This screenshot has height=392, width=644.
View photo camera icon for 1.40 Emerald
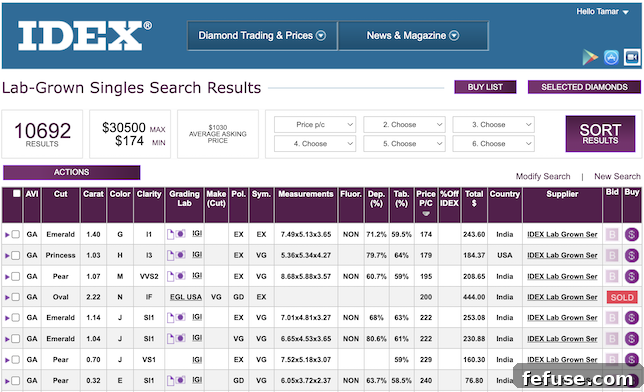click(x=180, y=234)
